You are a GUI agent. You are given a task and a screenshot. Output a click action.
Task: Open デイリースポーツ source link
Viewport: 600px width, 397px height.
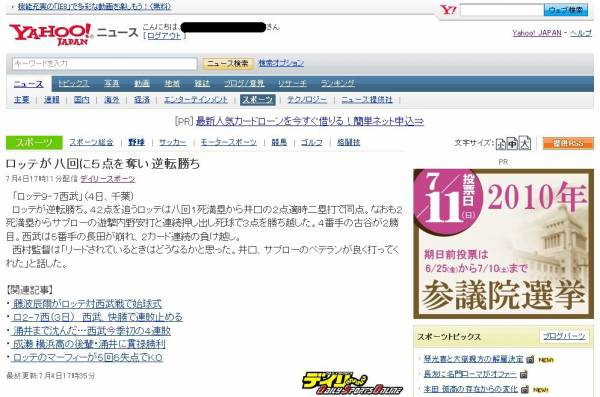click(x=108, y=179)
